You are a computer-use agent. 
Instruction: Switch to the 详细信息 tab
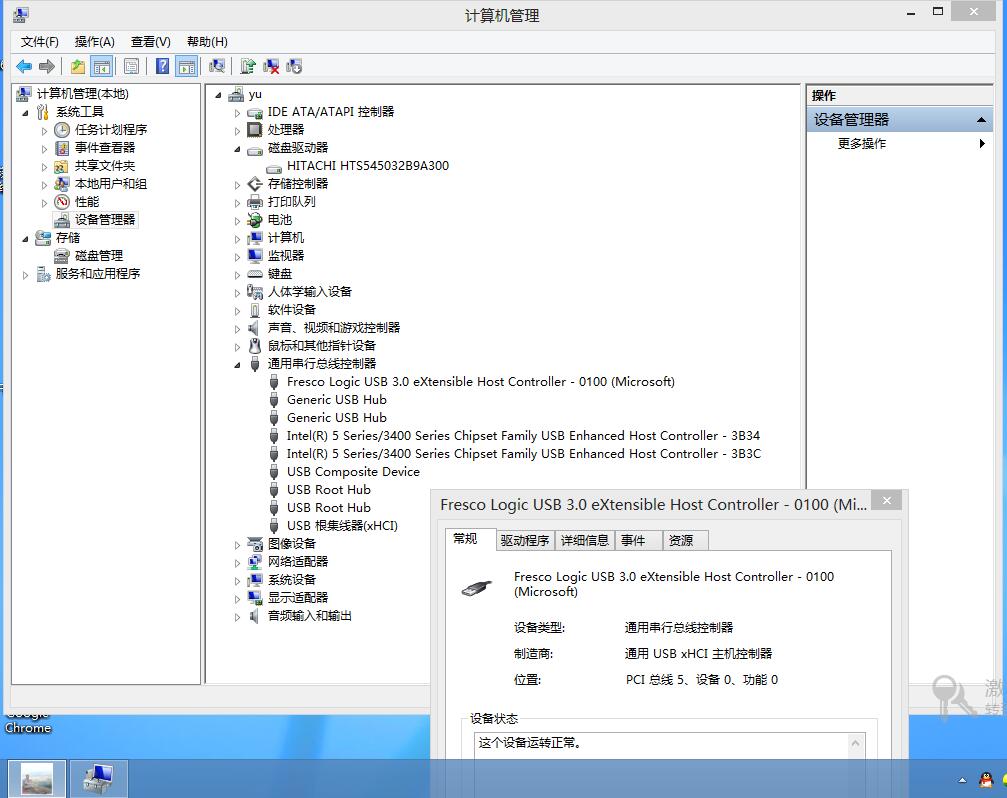pyautogui.click(x=584, y=541)
